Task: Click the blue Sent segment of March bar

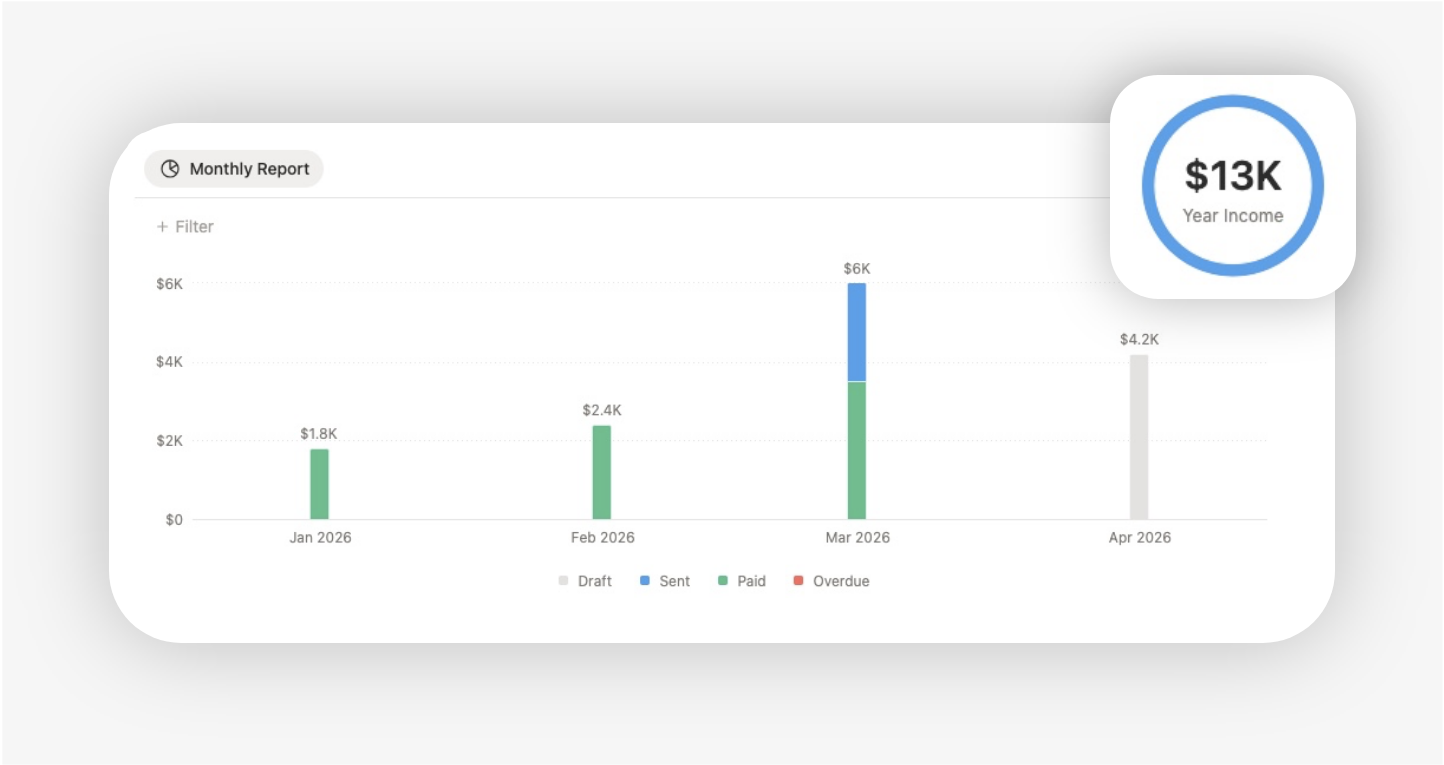Action: pos(857,332)
